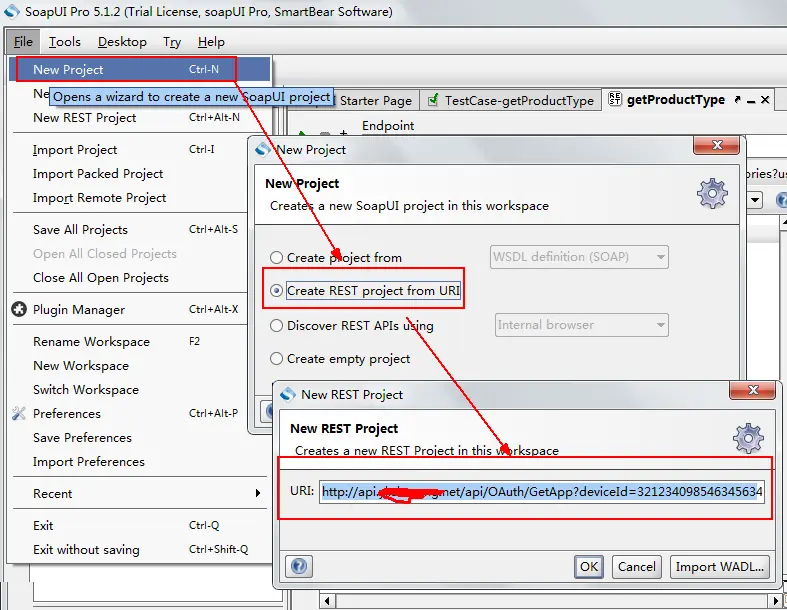This screenshot has height=610, width=787.
Task: Click the editor detach pin icon
Action: click(x=737, y=99)
